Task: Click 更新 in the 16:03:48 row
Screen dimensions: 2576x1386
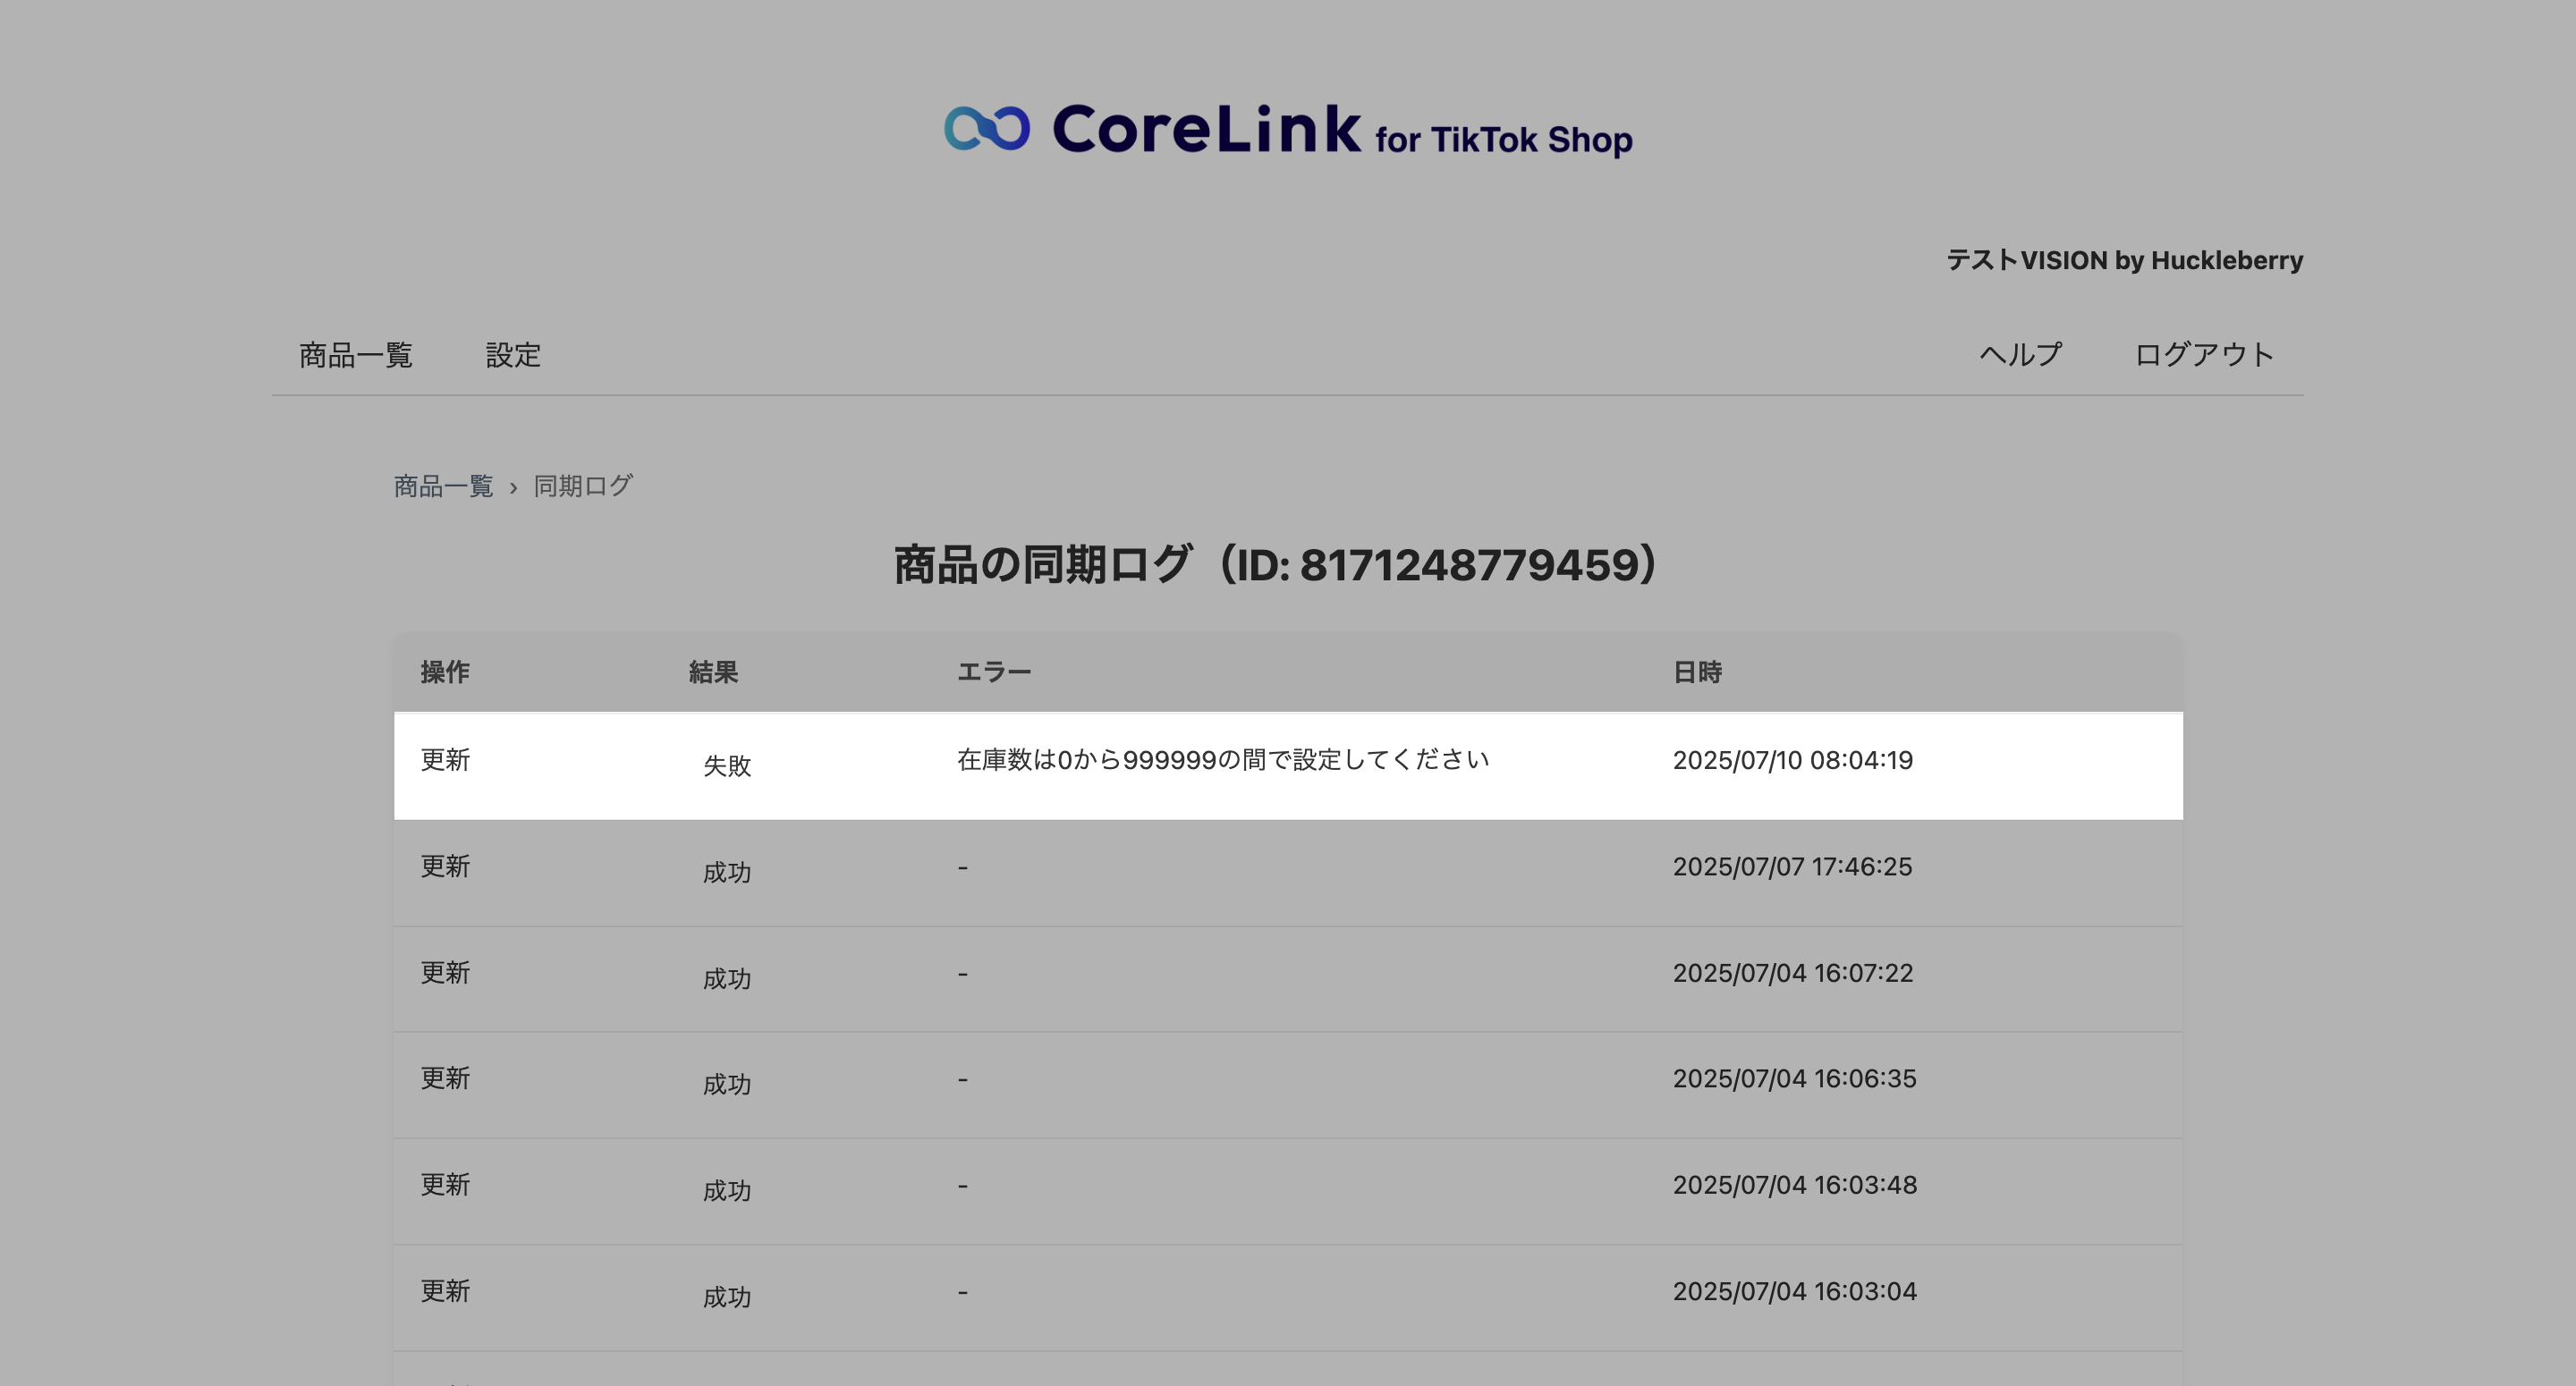Action: pos(444,1185)
